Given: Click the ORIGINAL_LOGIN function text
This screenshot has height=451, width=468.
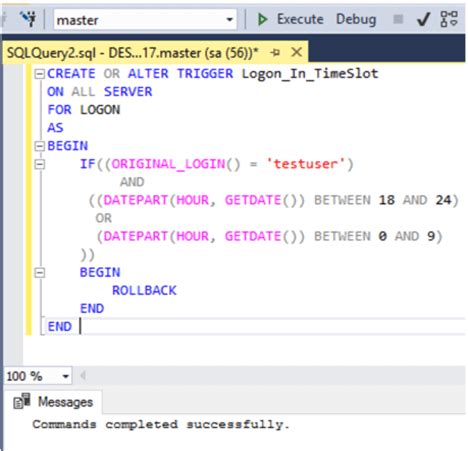Looking at the screenshot, I should pos(168,164).
